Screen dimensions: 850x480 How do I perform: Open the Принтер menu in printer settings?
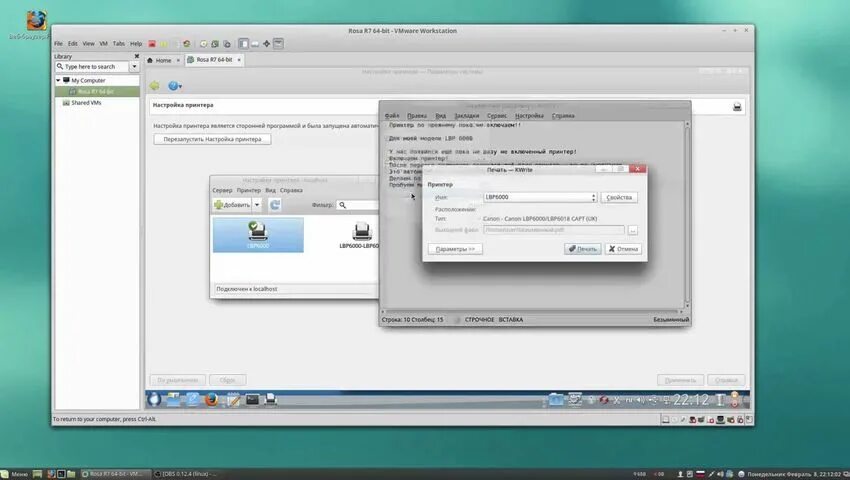click(249, 190)
